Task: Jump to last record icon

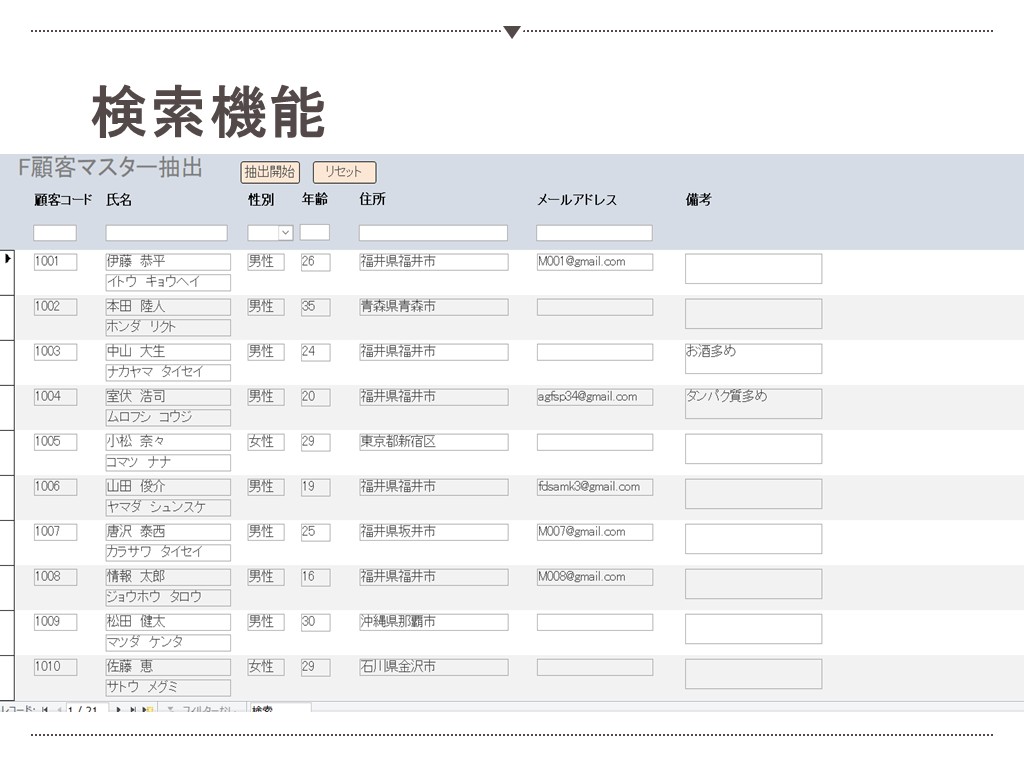Action: click(x=133, y=709)
